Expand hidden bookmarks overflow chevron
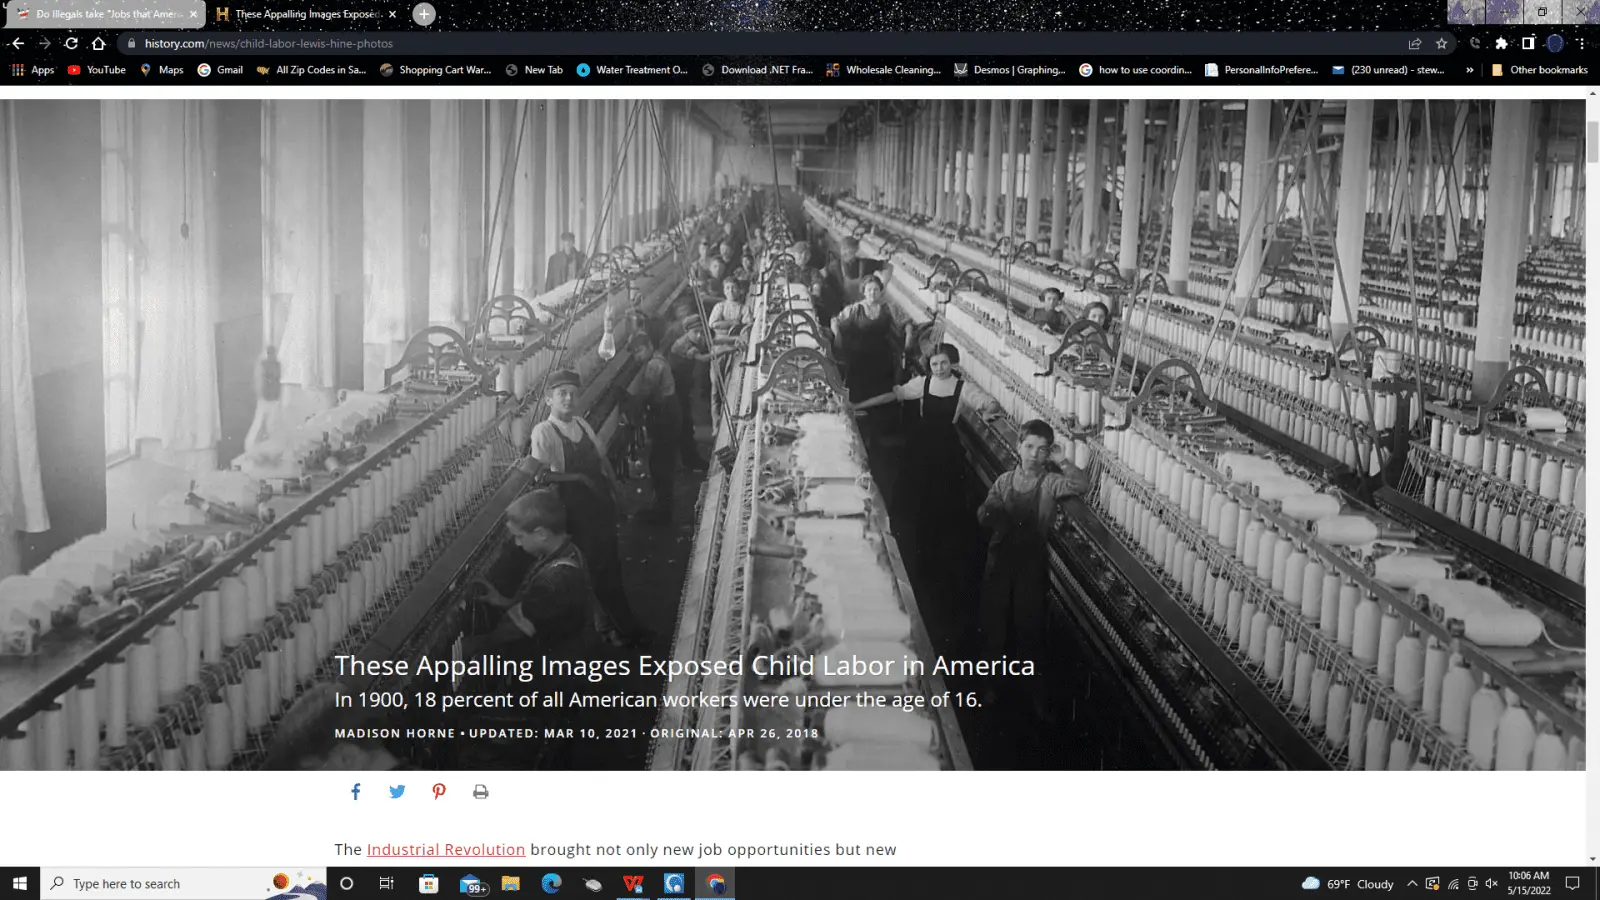Screen dimensions: 1600x900 [1469, 70]
